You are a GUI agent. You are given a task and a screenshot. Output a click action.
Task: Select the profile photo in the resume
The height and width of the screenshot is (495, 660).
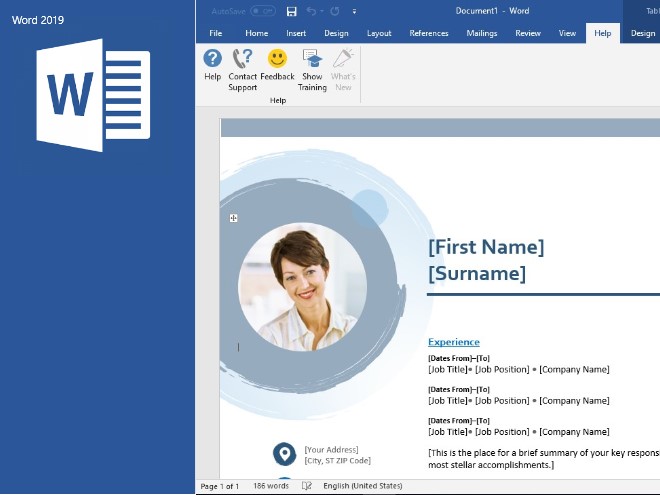click(x=302, y=286)
